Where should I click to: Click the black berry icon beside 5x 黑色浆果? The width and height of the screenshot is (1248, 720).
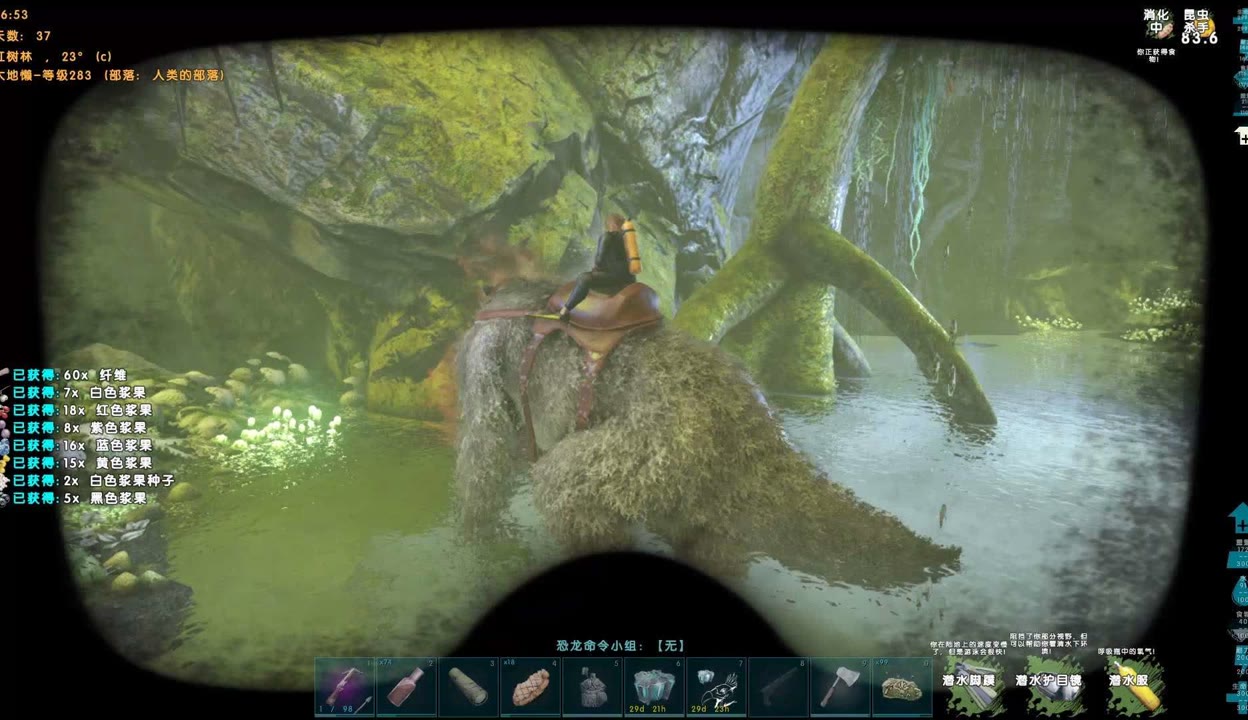click(x=5, y=498)
